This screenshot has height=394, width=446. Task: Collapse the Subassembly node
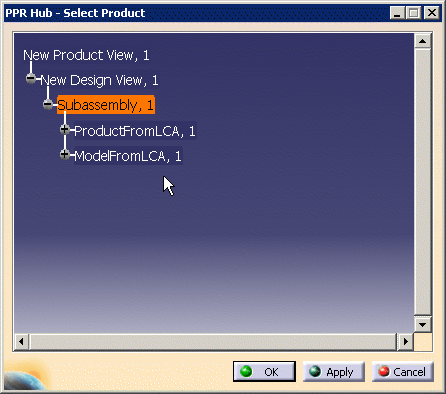pyautogui.click(x=48, y=104)
